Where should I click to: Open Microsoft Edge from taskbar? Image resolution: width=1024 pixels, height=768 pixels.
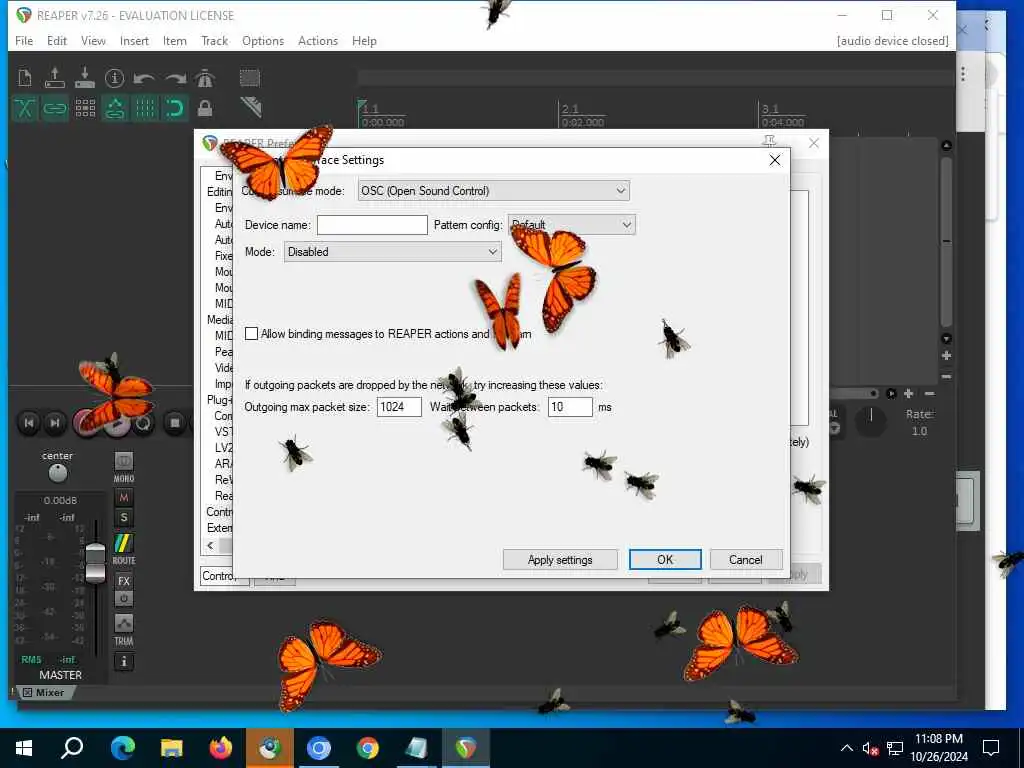point(123,748)
